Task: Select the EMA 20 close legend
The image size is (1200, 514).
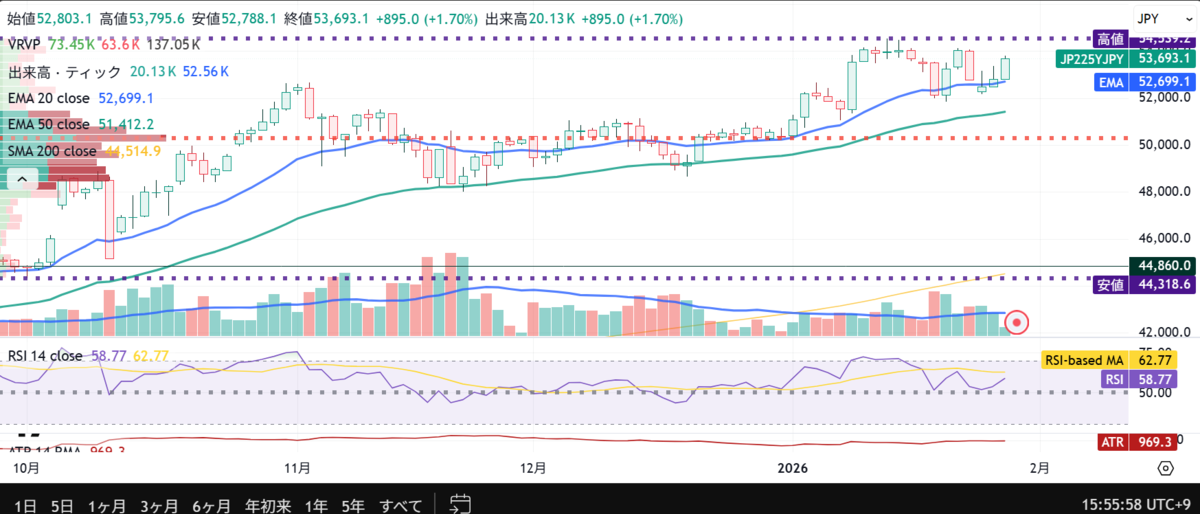Action: (x=49, y=98)
